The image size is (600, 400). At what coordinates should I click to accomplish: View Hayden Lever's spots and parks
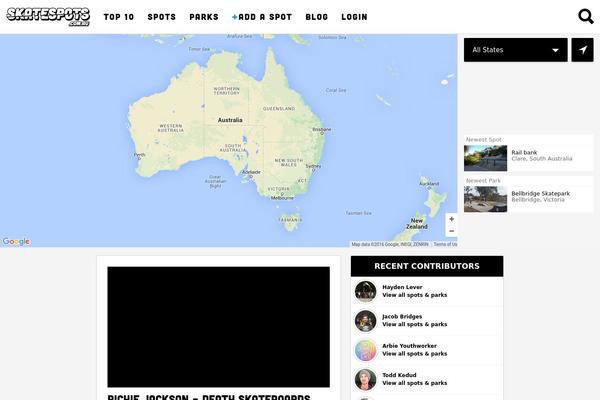coord(414,295)
